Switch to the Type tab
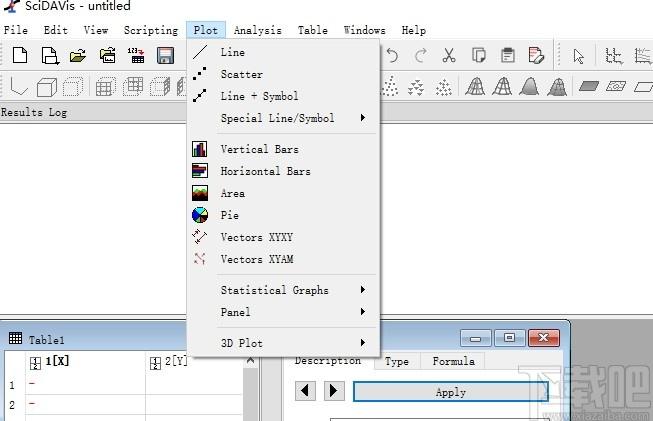Screen dimensions: 653x421 [x=397, y=361]
